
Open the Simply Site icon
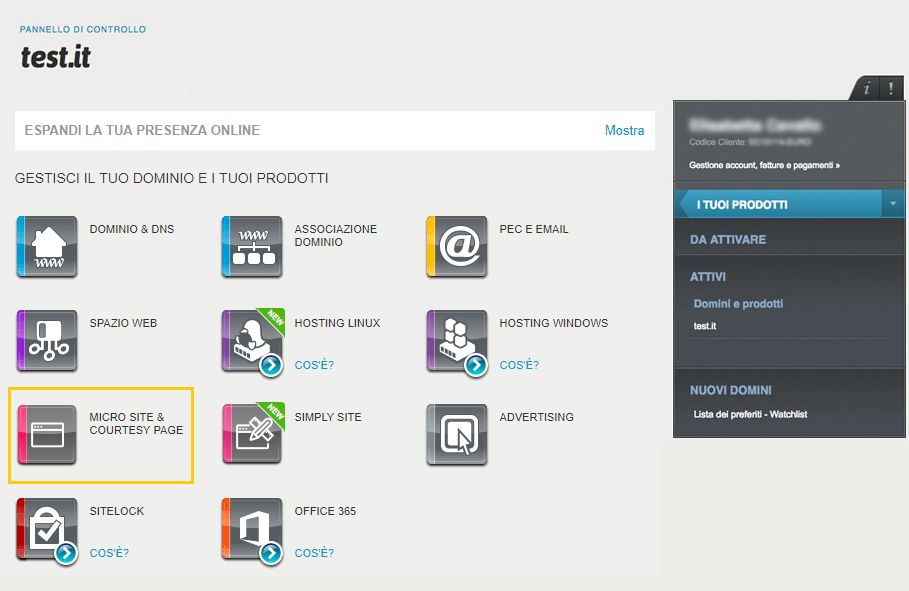coord(252,434)
